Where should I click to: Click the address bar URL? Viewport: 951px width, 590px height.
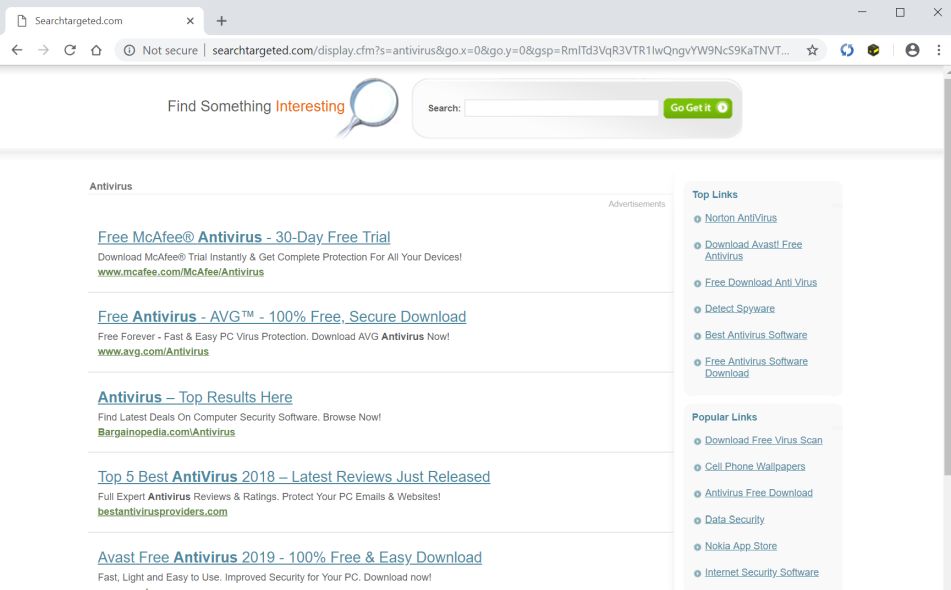point(500,50)
